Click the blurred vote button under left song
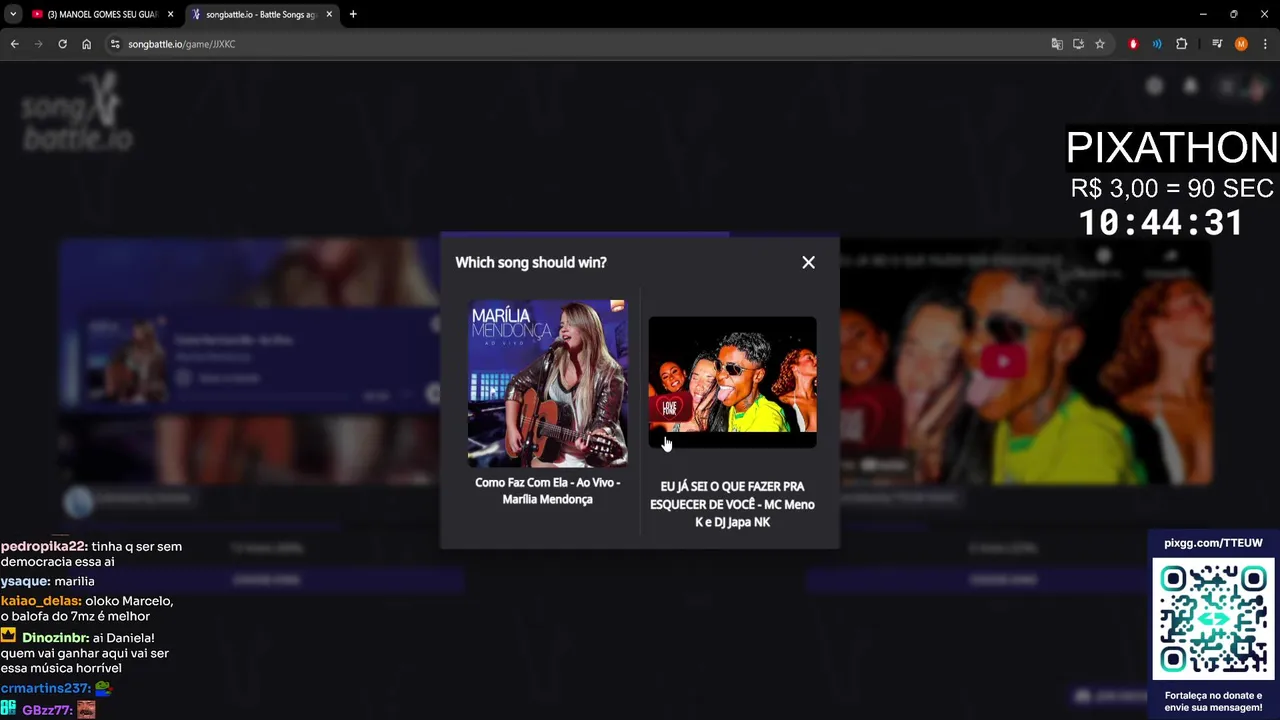The height and width of the screenshot is (720, 1280). (266, 579)
